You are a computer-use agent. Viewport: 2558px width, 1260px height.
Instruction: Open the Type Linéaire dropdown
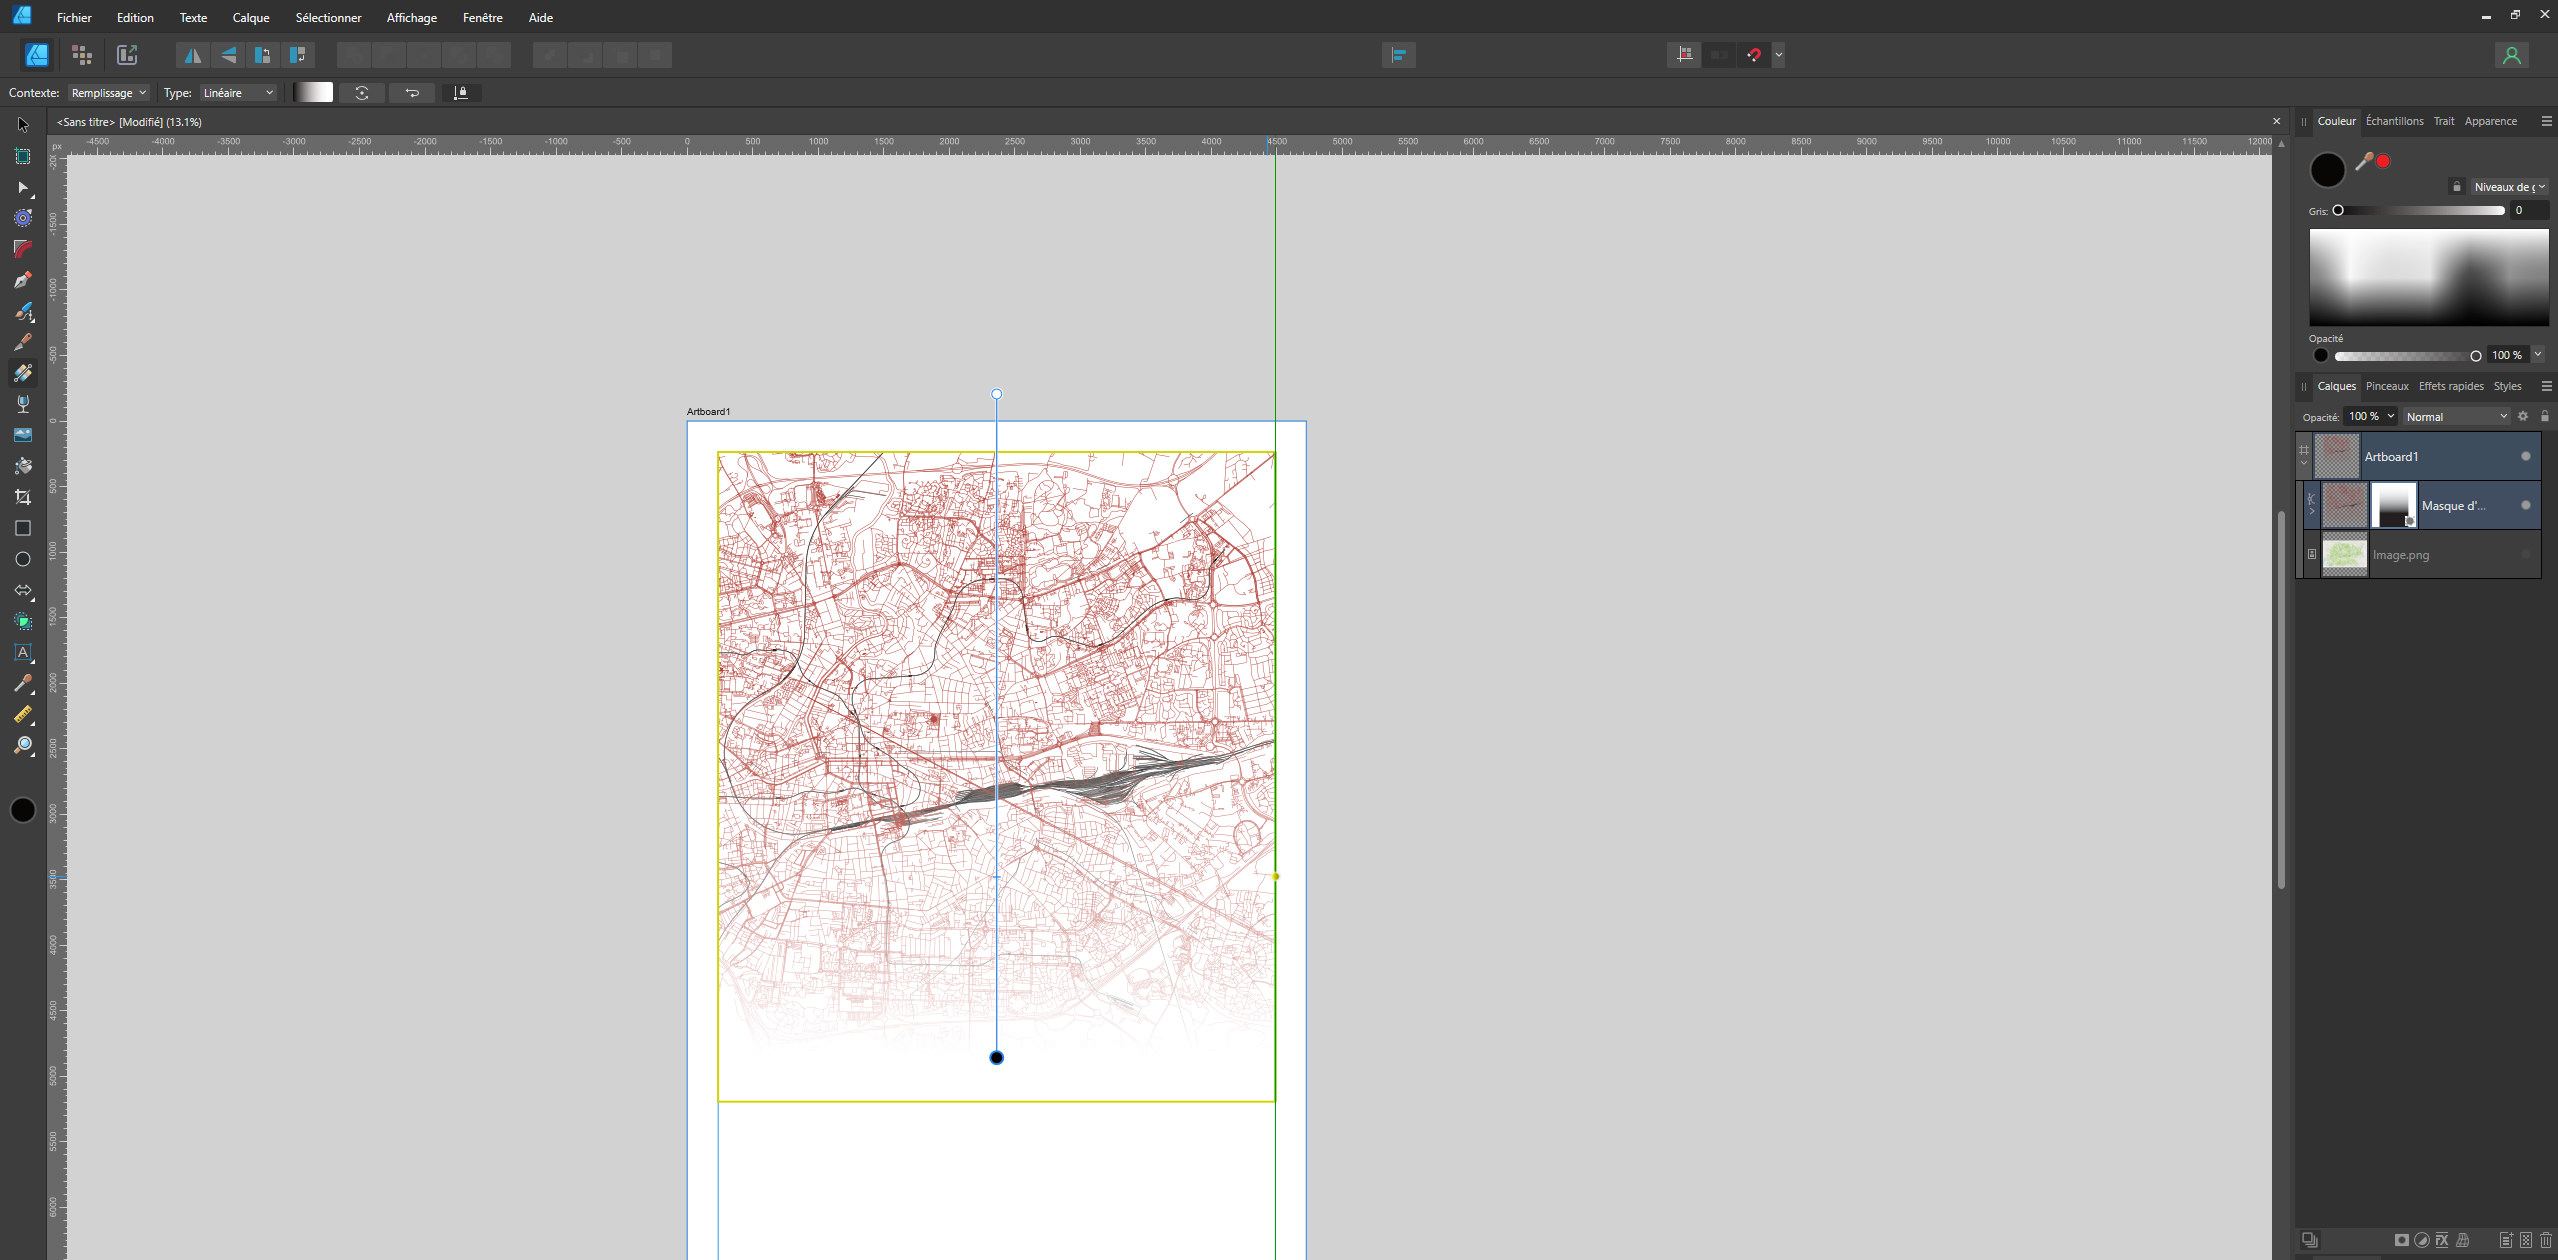click(238, 93)
